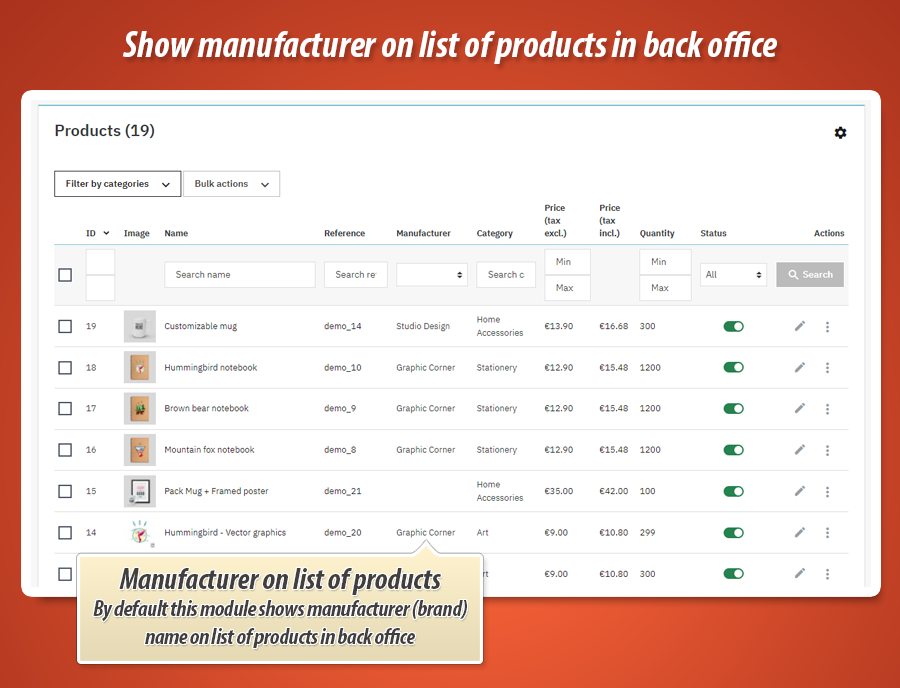Open the Status filter showing All
900x688 pixels.
point(733,274)
